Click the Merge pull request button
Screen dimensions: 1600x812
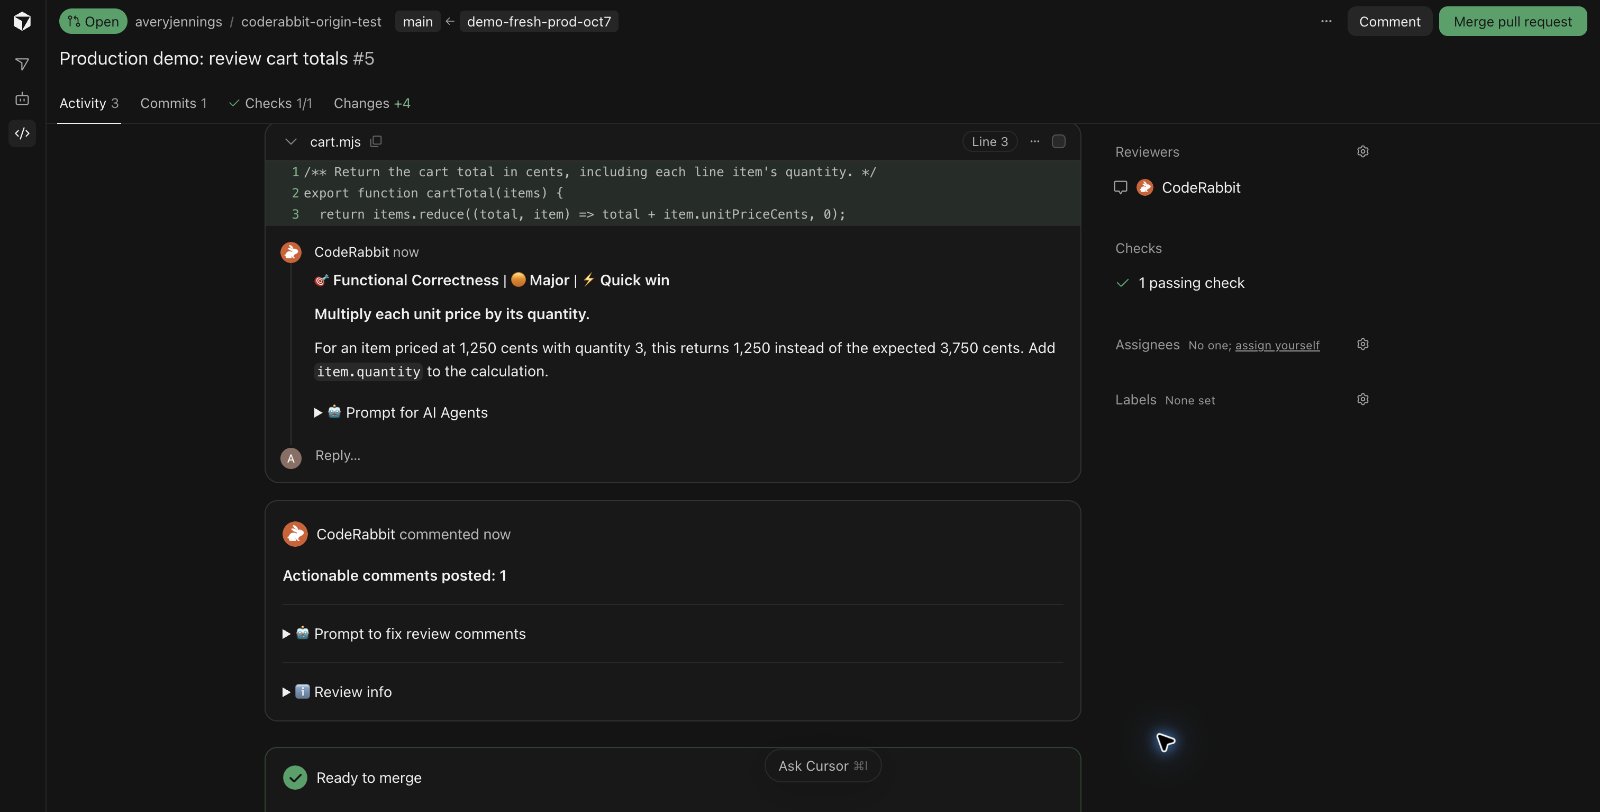(1512, 21)
